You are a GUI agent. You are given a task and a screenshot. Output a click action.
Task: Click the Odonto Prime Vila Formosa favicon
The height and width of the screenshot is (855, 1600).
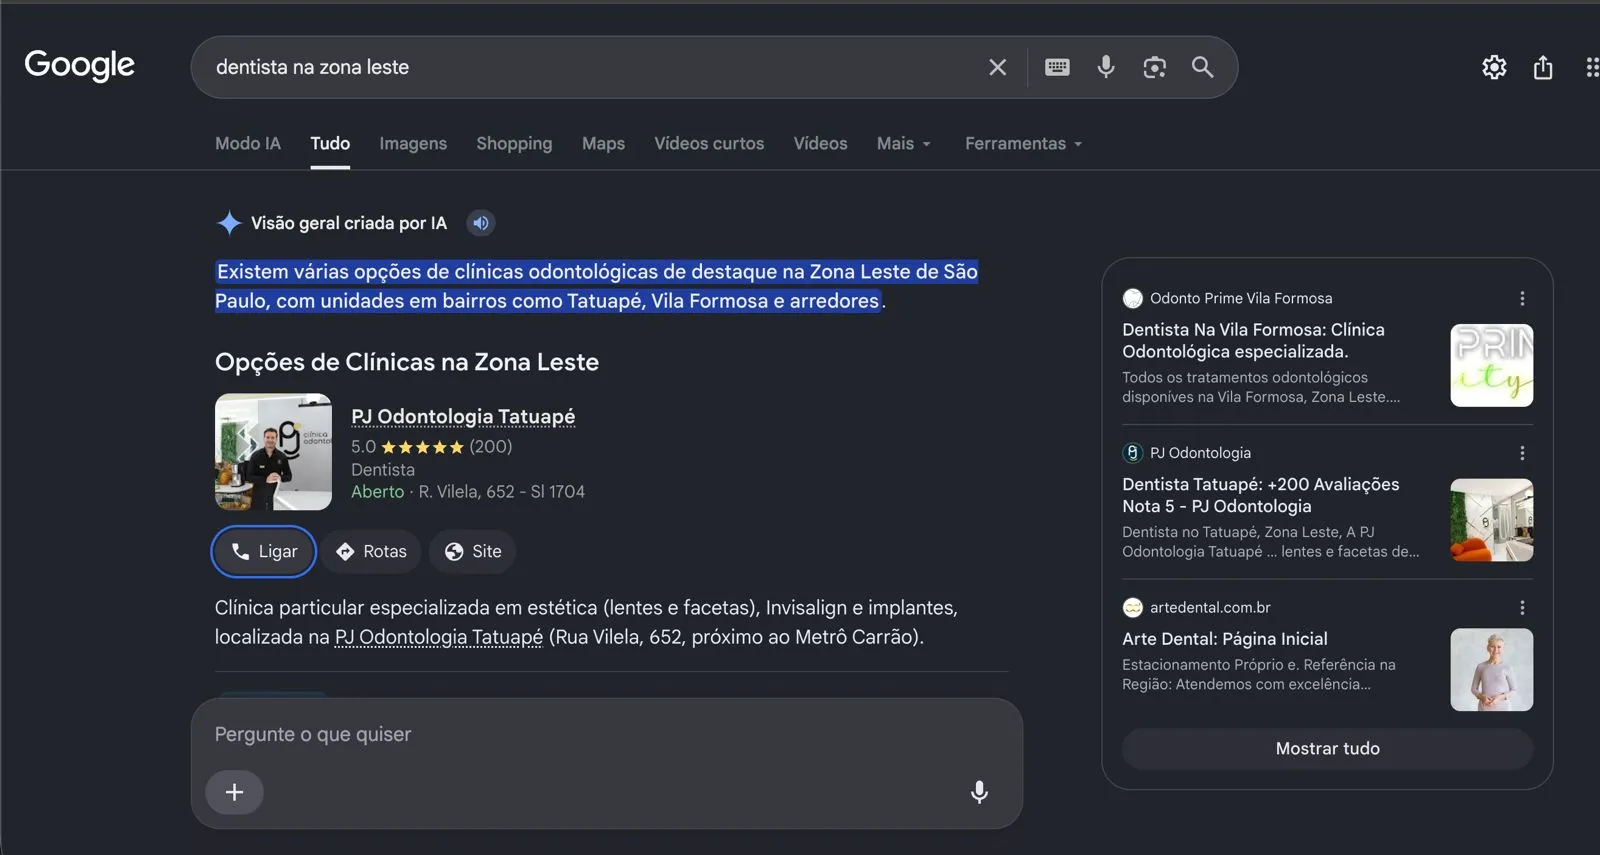(x=1132, y=298)
